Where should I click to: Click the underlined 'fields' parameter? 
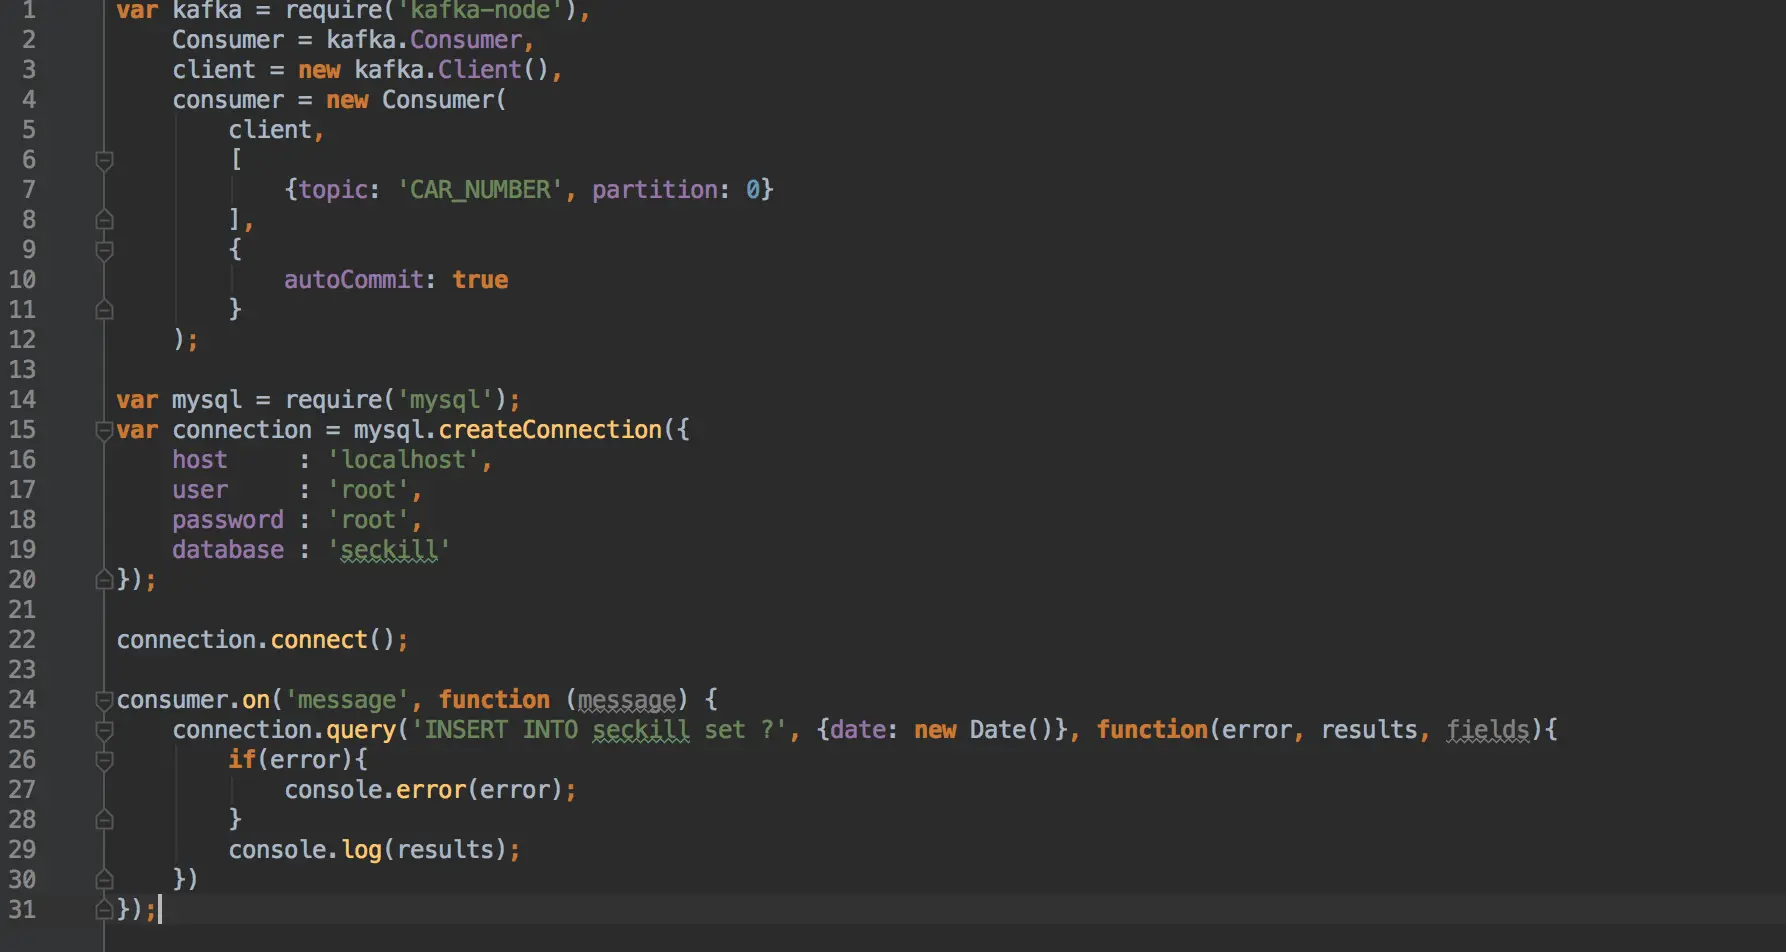point(1488,730)
